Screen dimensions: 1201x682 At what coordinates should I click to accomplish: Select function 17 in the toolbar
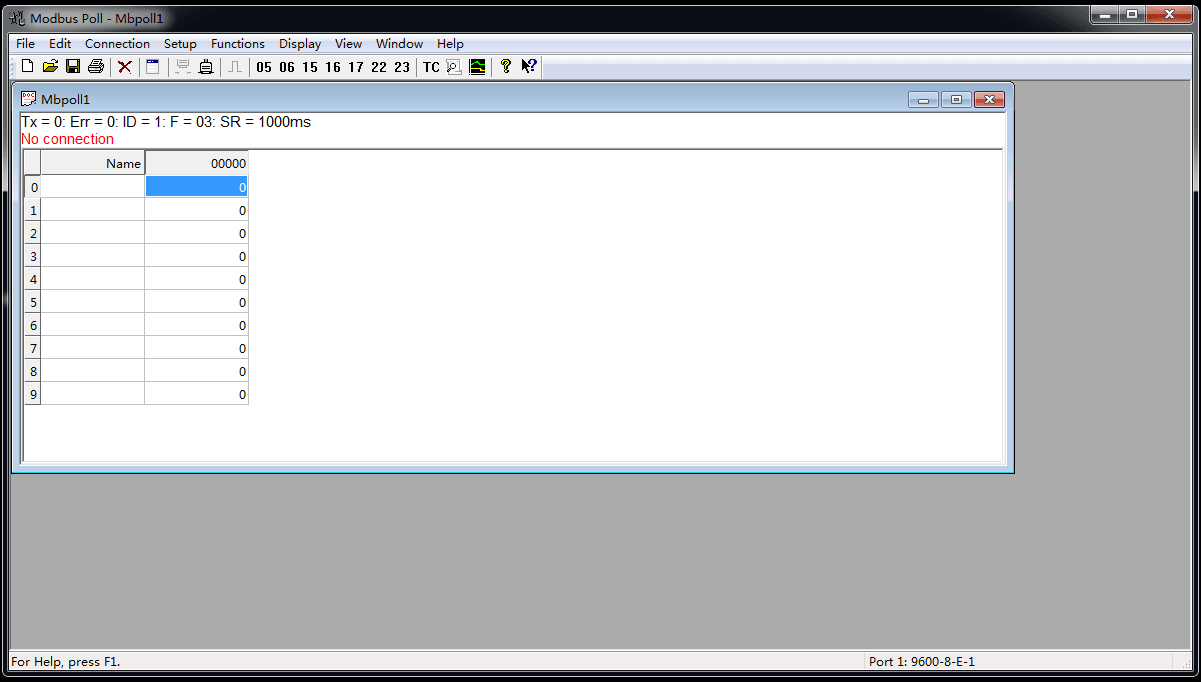356,67
